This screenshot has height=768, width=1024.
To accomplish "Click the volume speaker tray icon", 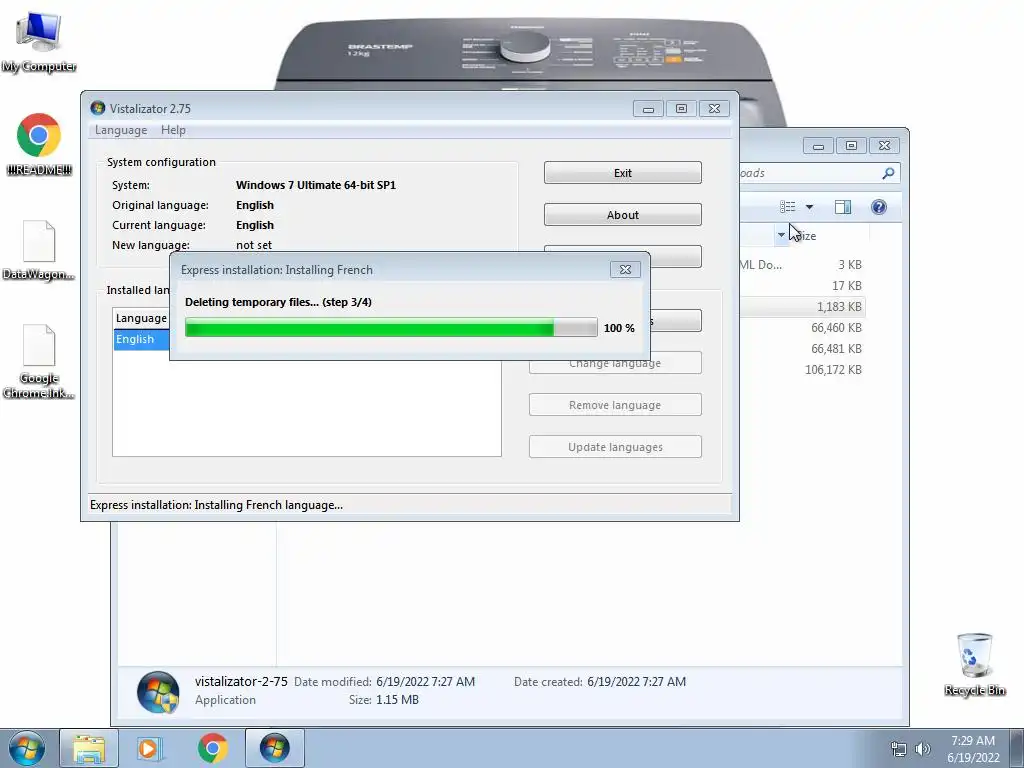I will coord(922,749).
